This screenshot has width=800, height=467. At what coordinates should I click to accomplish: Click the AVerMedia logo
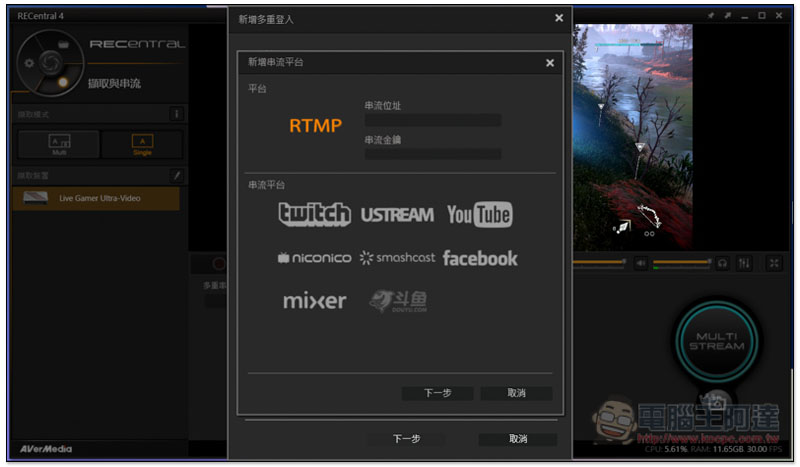tap(46, 449)
